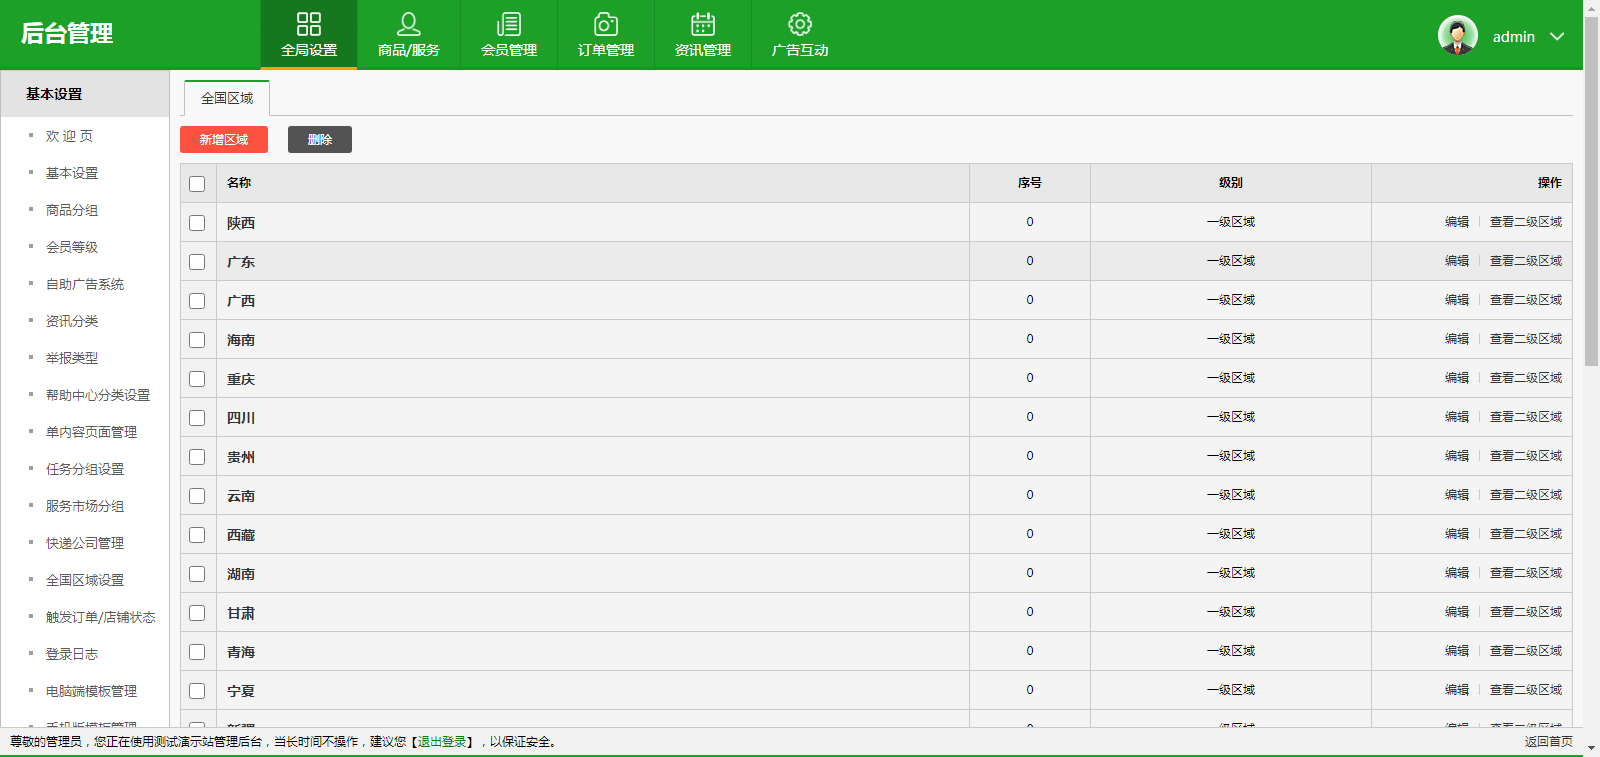Expand the admin dropdown arrow
Screen dimensions: 1600x757
click(1557, 37)
